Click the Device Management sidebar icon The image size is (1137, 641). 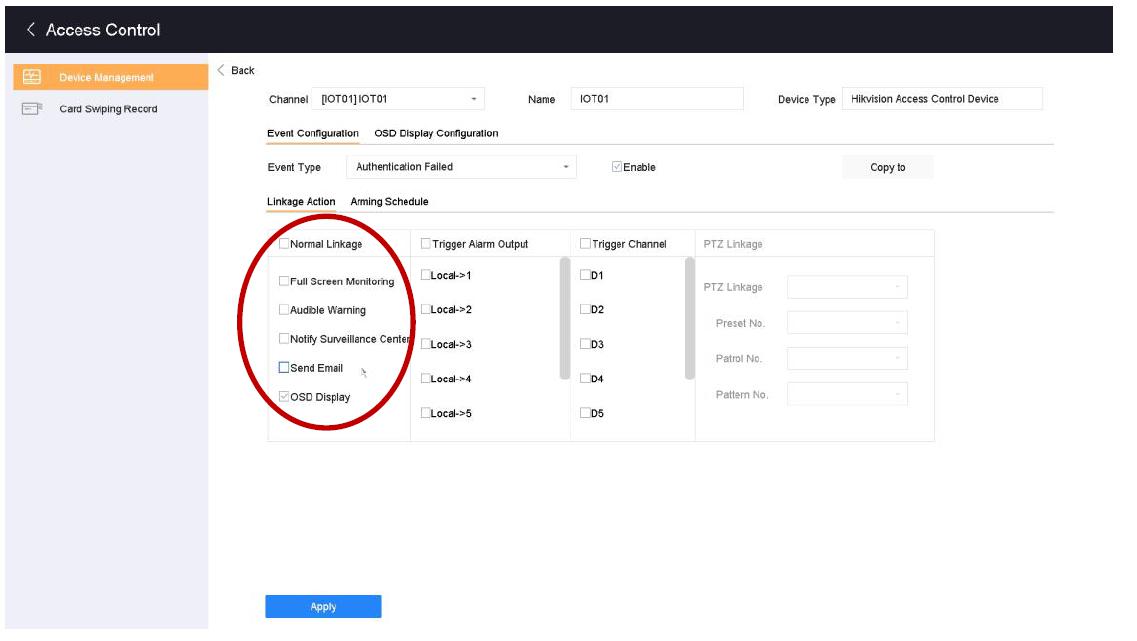click(31, 77)
